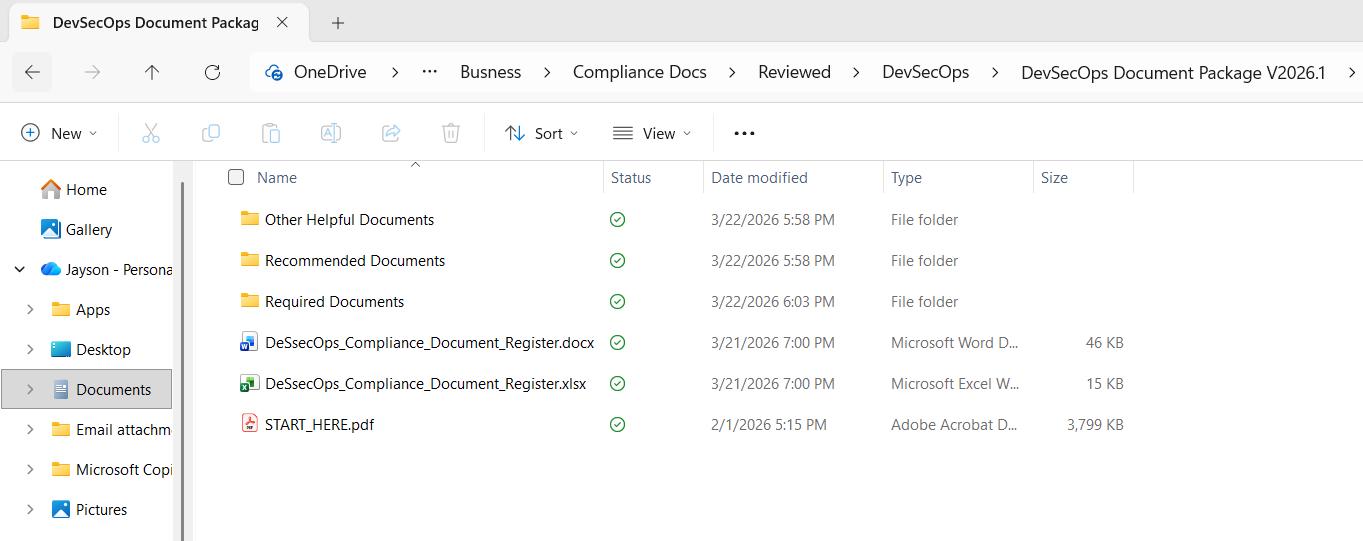The height and width of the screenshot is (541, 1363).
Task: Navigate to Busness in breadcrumb
Action: click(490, 72)
